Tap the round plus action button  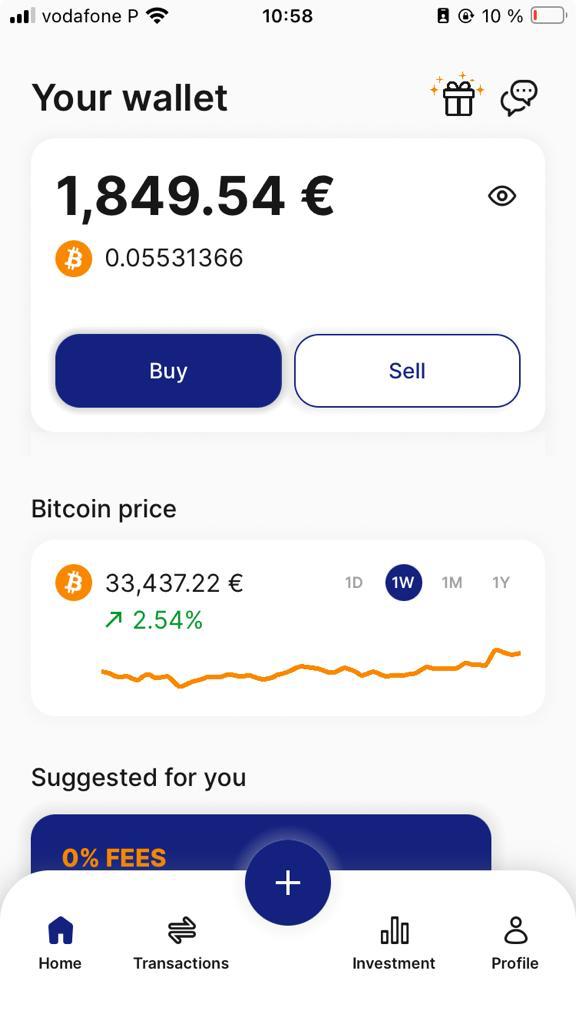coord(288,883)
